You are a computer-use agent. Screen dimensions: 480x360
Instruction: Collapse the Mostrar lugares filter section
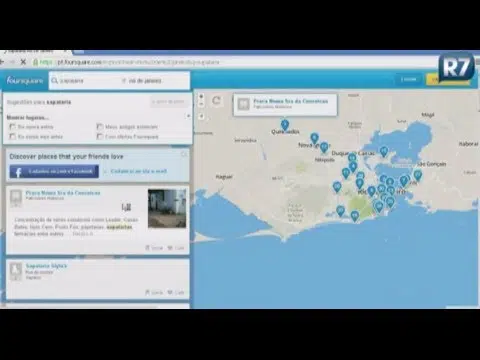(x=188, y=116)
